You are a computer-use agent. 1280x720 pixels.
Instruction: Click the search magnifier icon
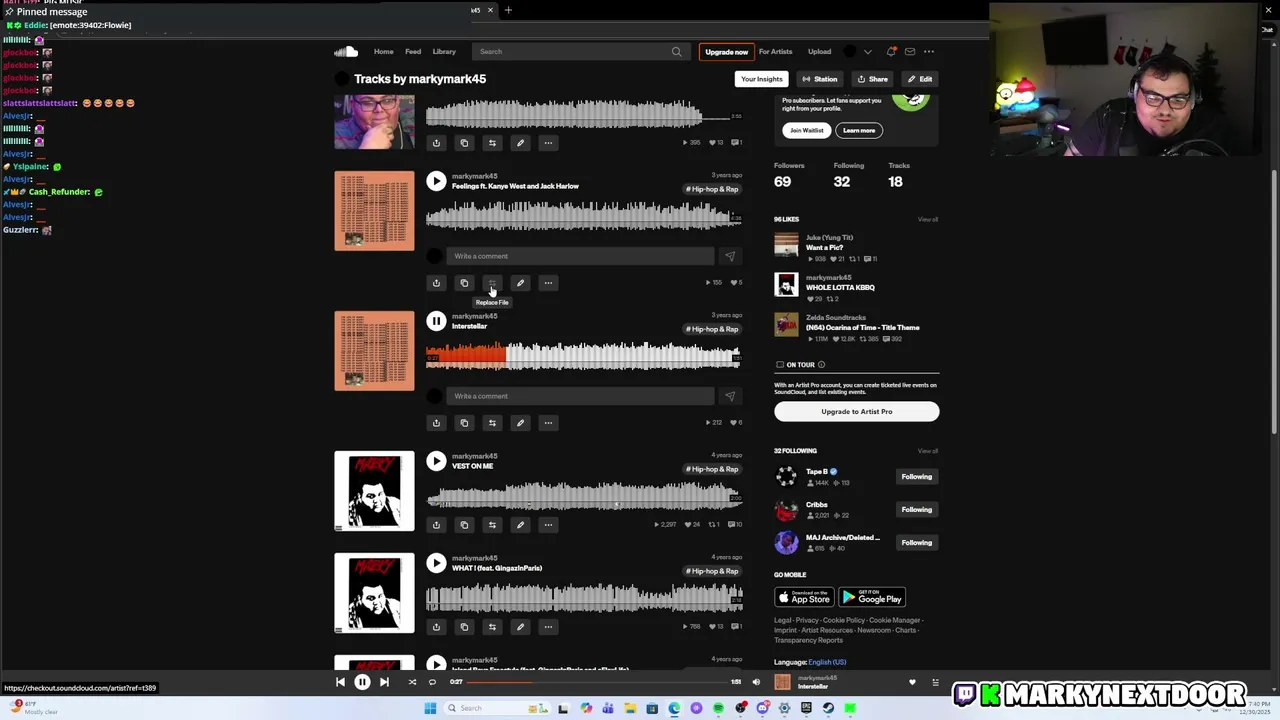tap(676, 52)
